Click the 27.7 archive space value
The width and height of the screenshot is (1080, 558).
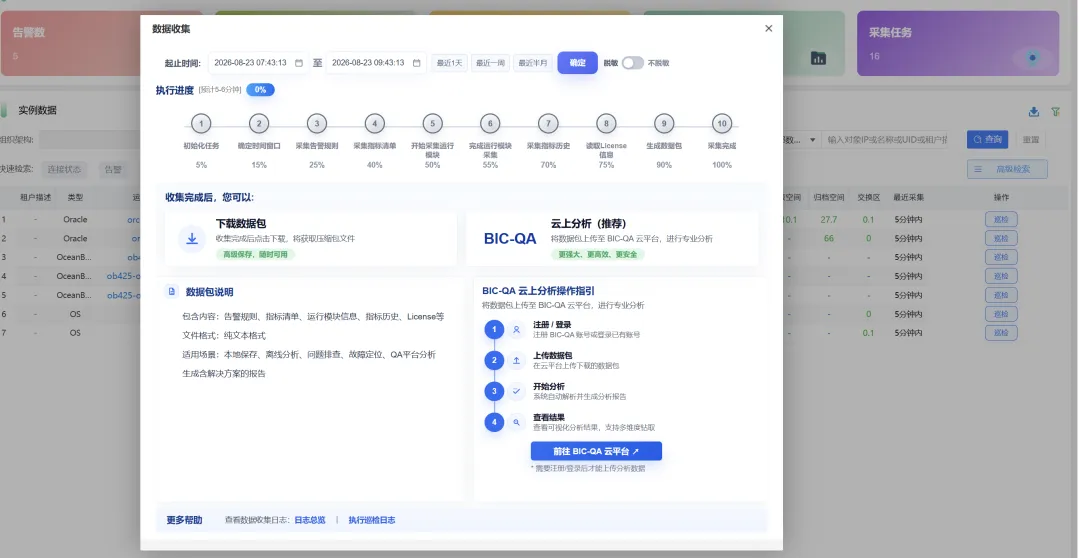[x=829, y=220]
